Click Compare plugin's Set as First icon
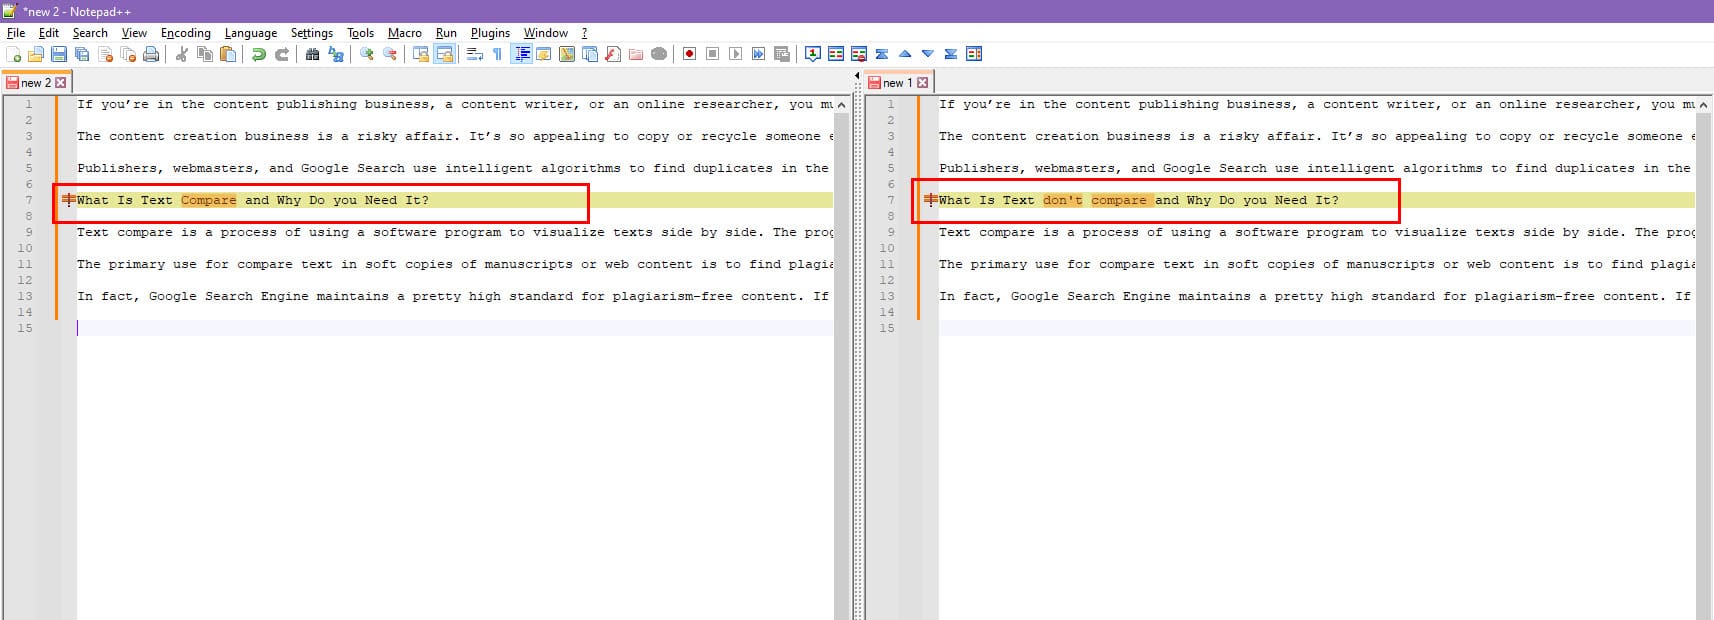Image resolution: width=1714 pixels, height=620 pixels. coord(813,54)
